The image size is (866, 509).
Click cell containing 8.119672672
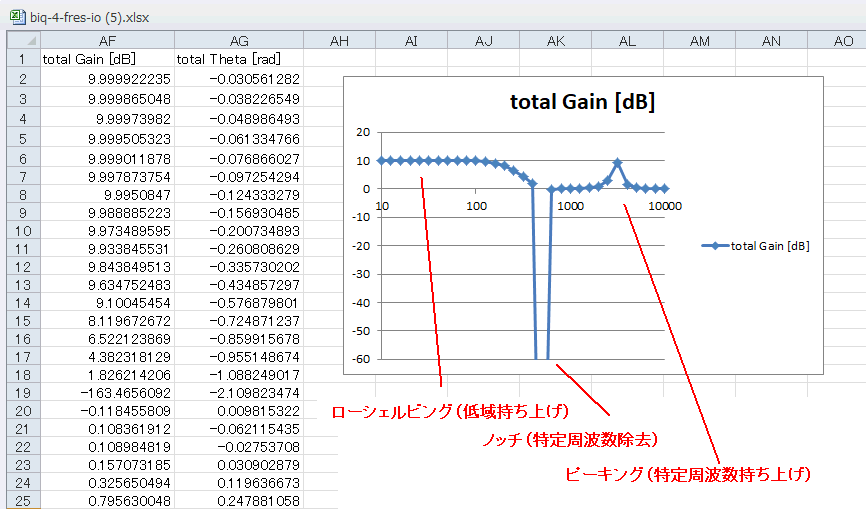pyautogui.click(x=107, y=321)
